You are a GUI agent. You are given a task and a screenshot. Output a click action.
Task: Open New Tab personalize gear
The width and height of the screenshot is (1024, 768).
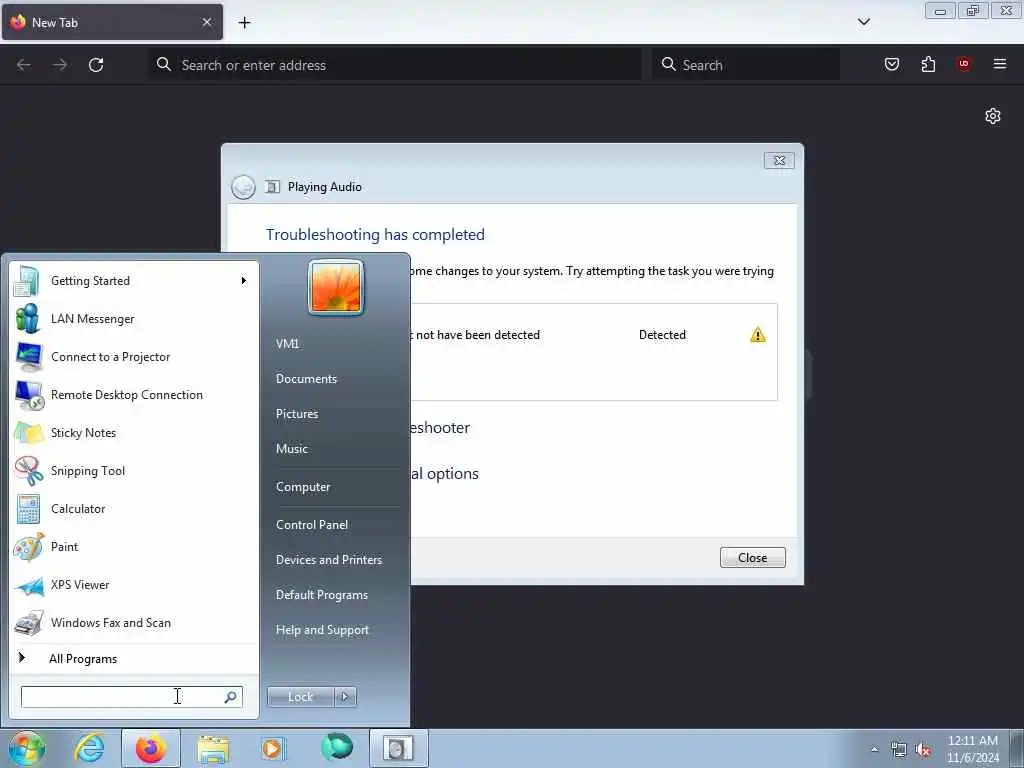click(x=993, y=116)
